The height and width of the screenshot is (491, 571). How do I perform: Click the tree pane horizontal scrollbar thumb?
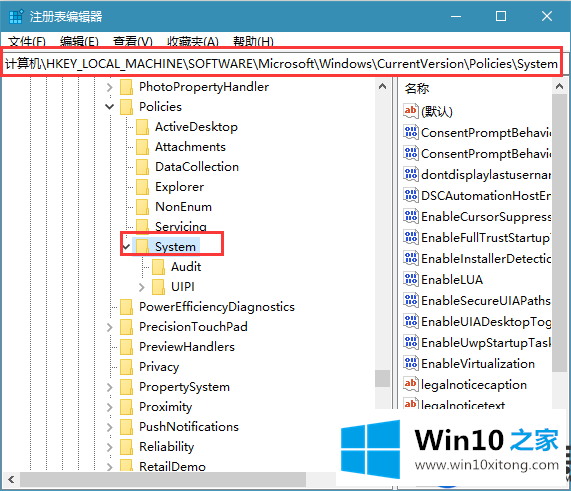[x=163, y=480]
